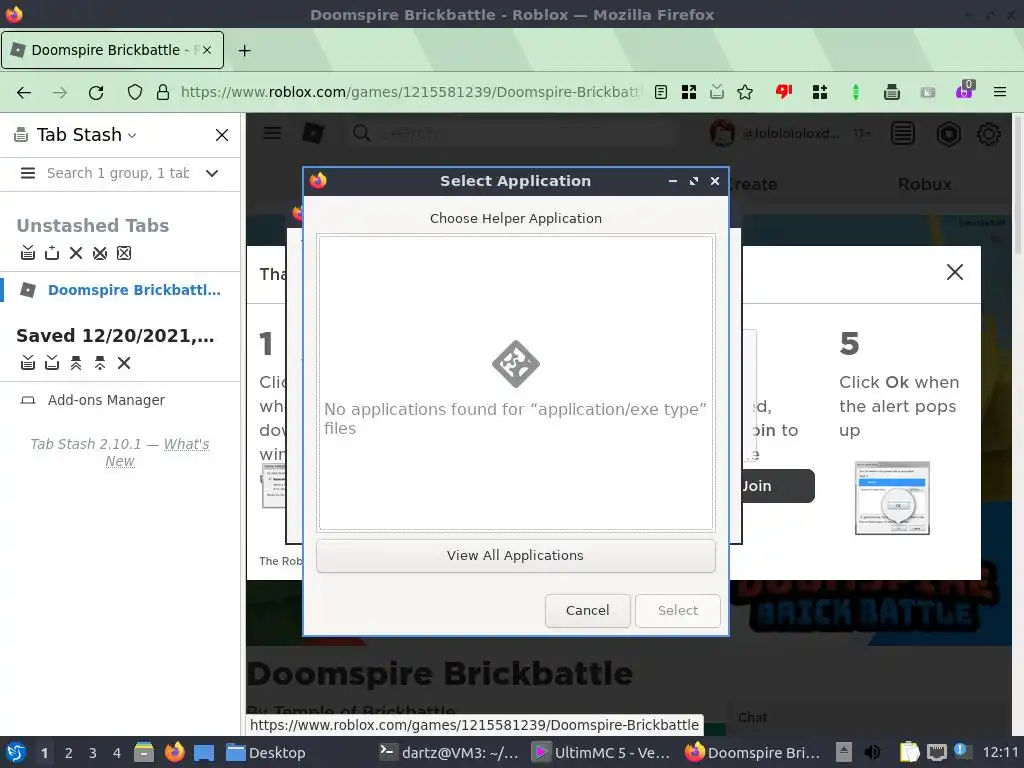The image size is (1024, 768).
Task: Click the Saved 12/20/2021 group title
Action: point(115,336)
